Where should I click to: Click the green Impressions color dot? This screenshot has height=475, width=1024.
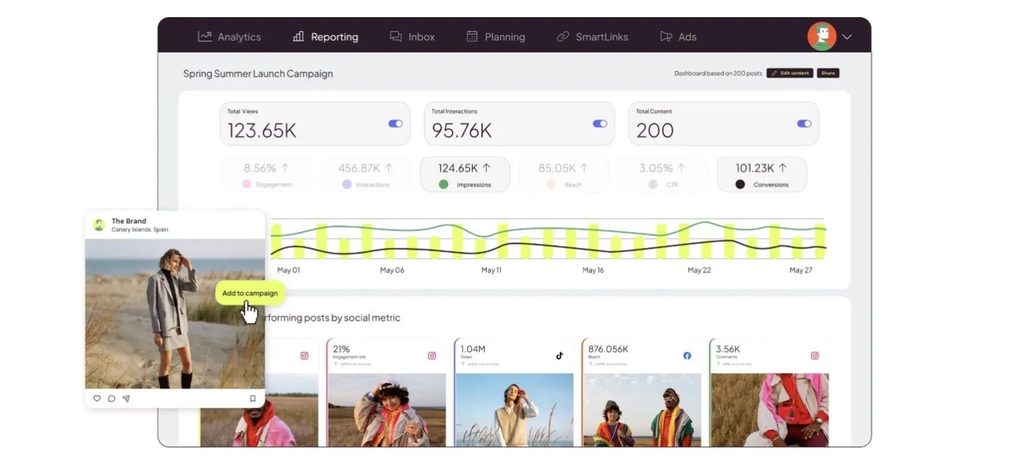(x=443, y=185)
